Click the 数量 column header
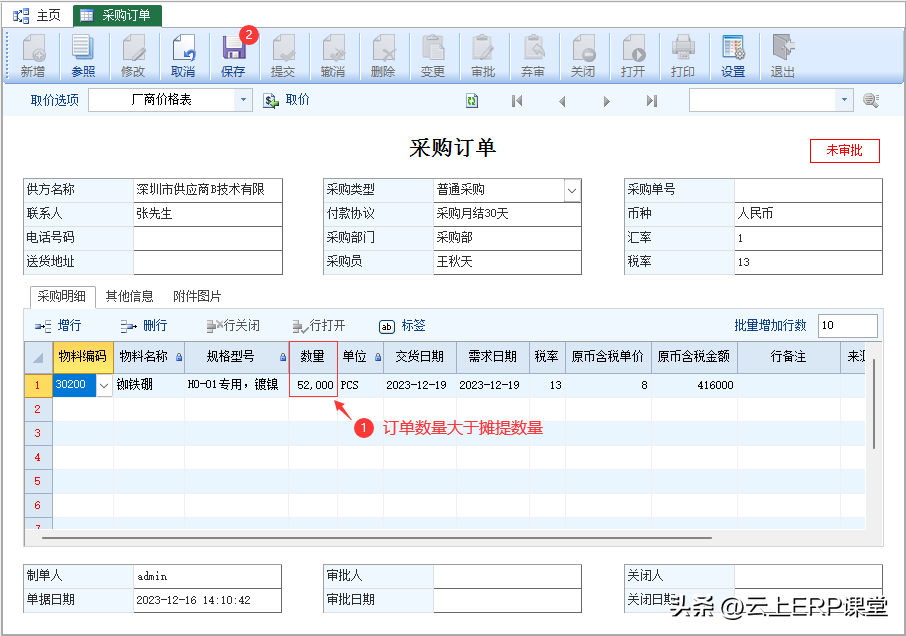This screenshot has height=636, width=906. [x=313, y=357]
